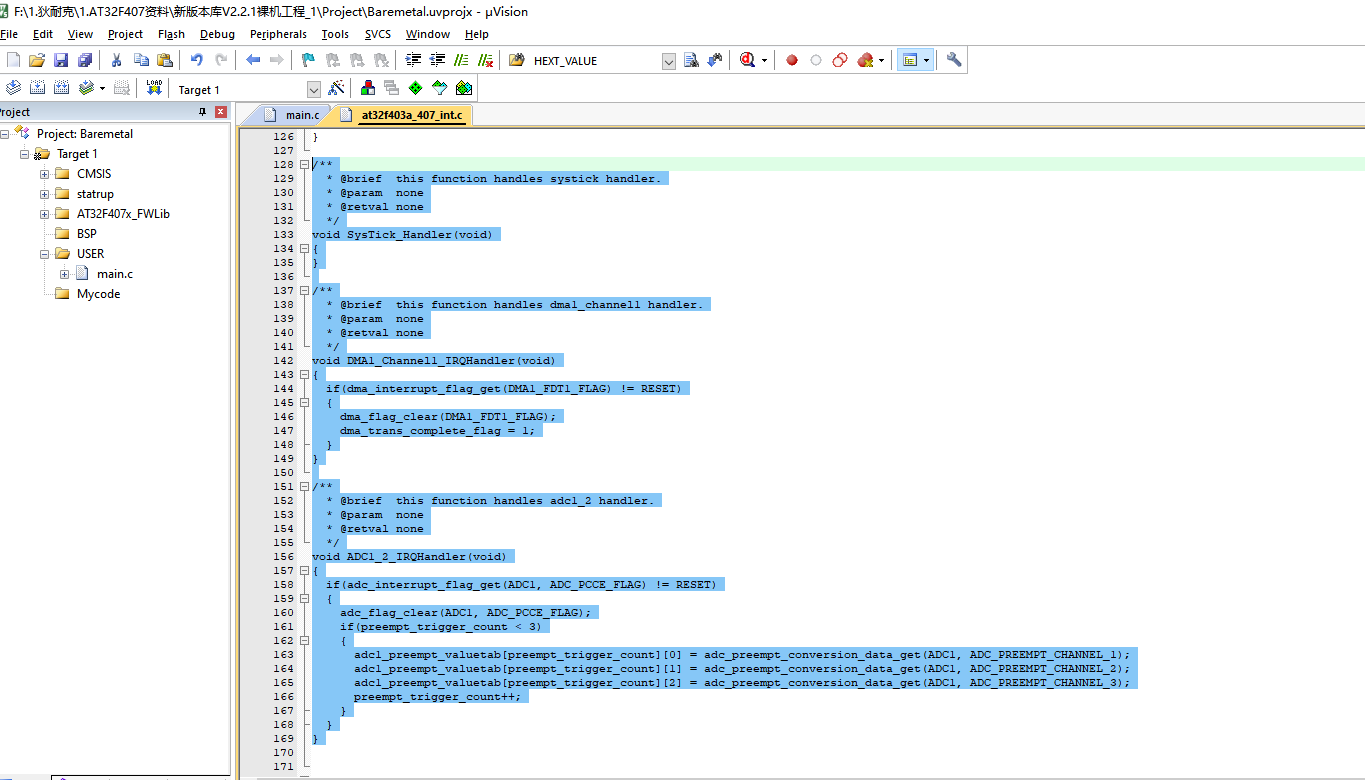The width and height of the screenshot is (1365, 780).
Task: Save all files with the multi-disk icon
Action: (x=85, y=60)
